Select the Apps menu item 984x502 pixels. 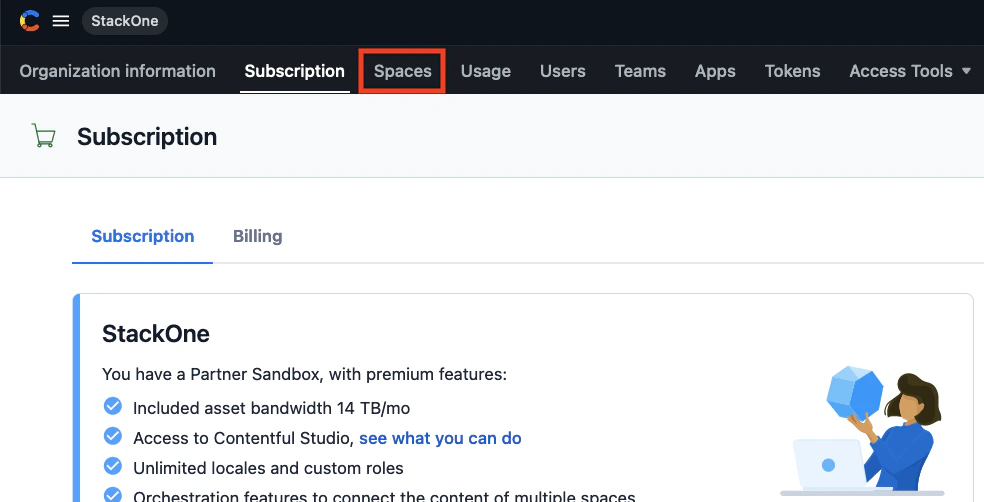pyautogui.click(x=715, y=71)
